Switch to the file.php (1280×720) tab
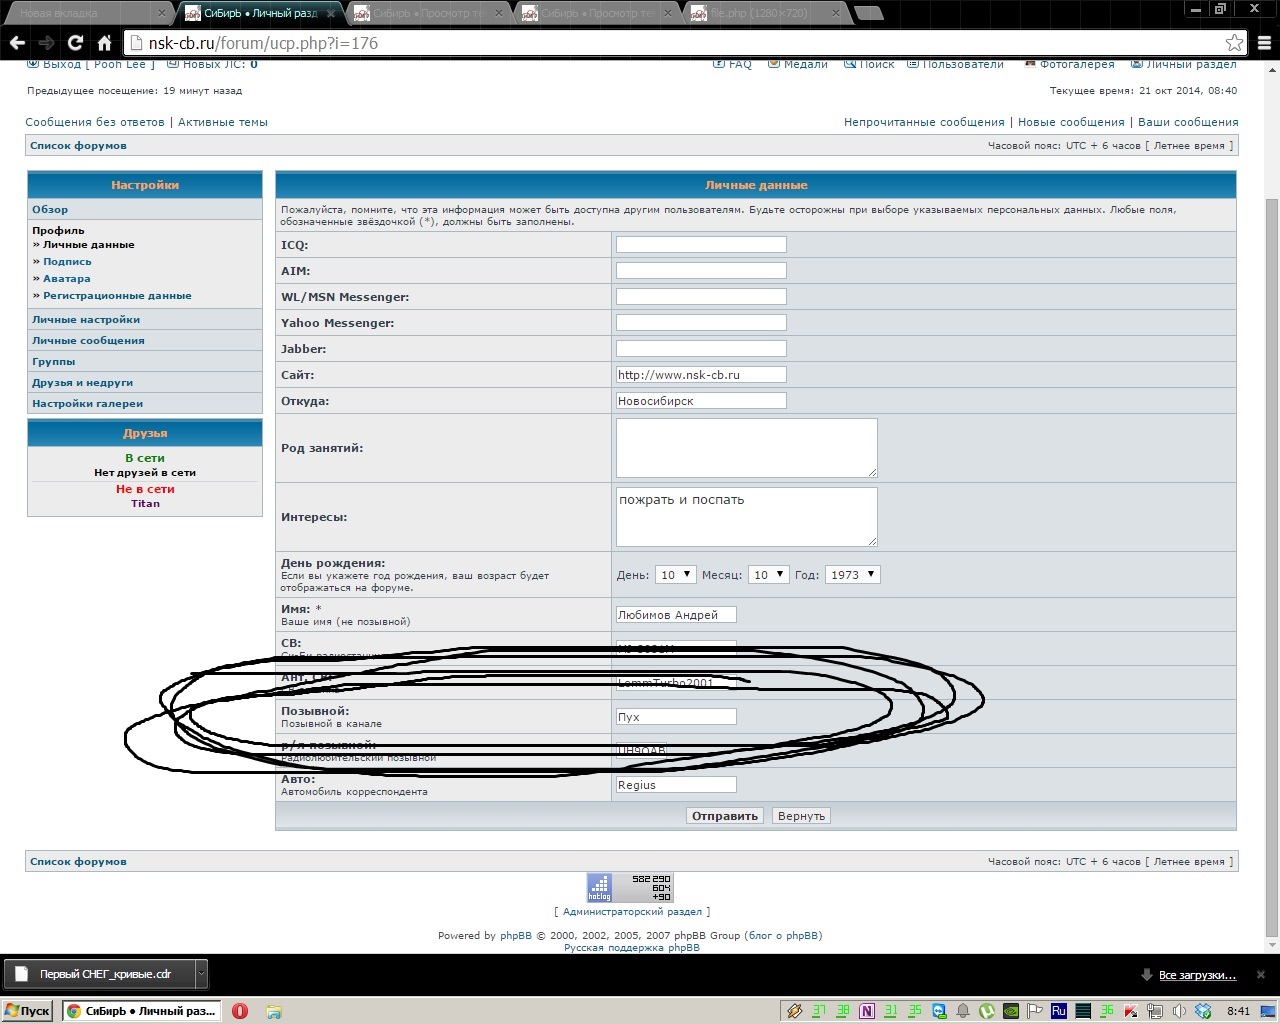 point(760,13)
